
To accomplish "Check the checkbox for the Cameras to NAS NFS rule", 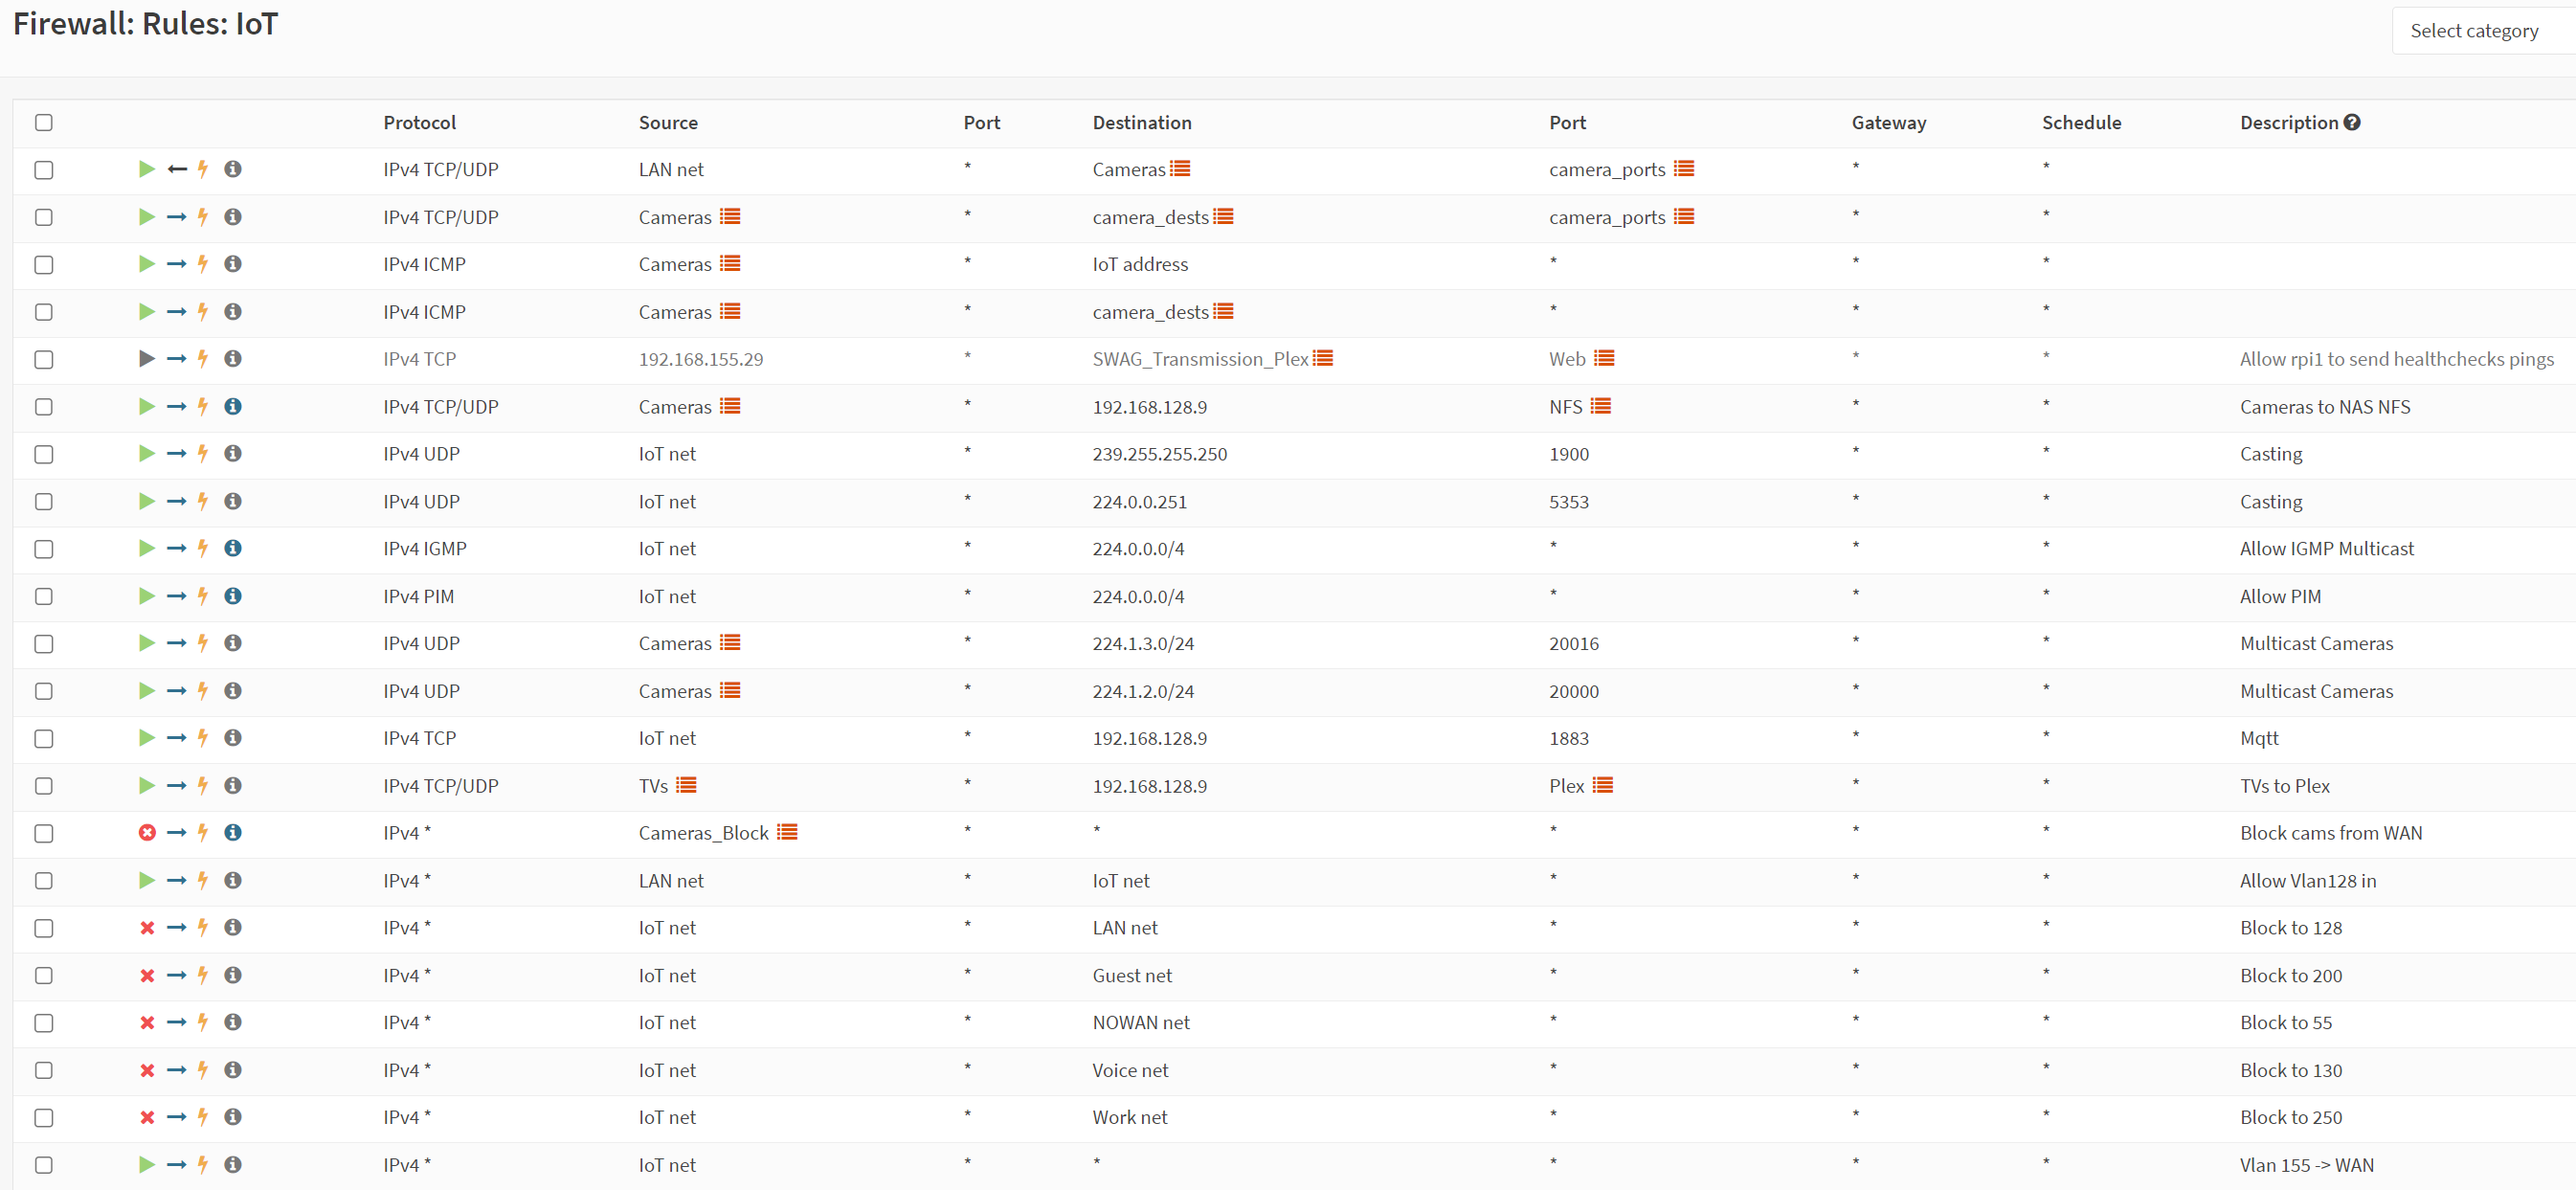I will (44, 407).
